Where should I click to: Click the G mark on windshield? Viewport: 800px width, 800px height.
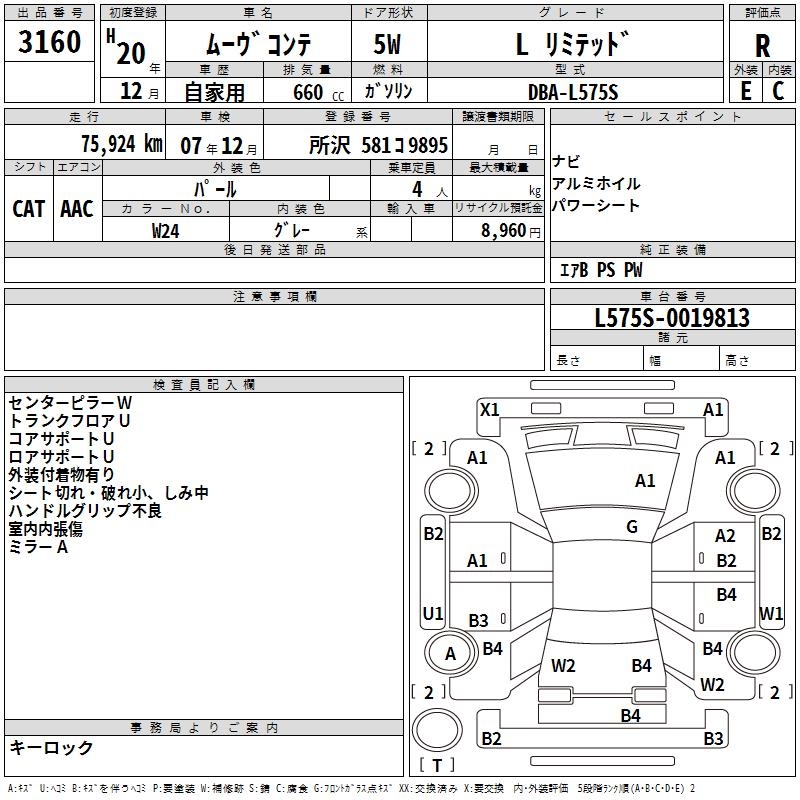(x=632, y=526)
